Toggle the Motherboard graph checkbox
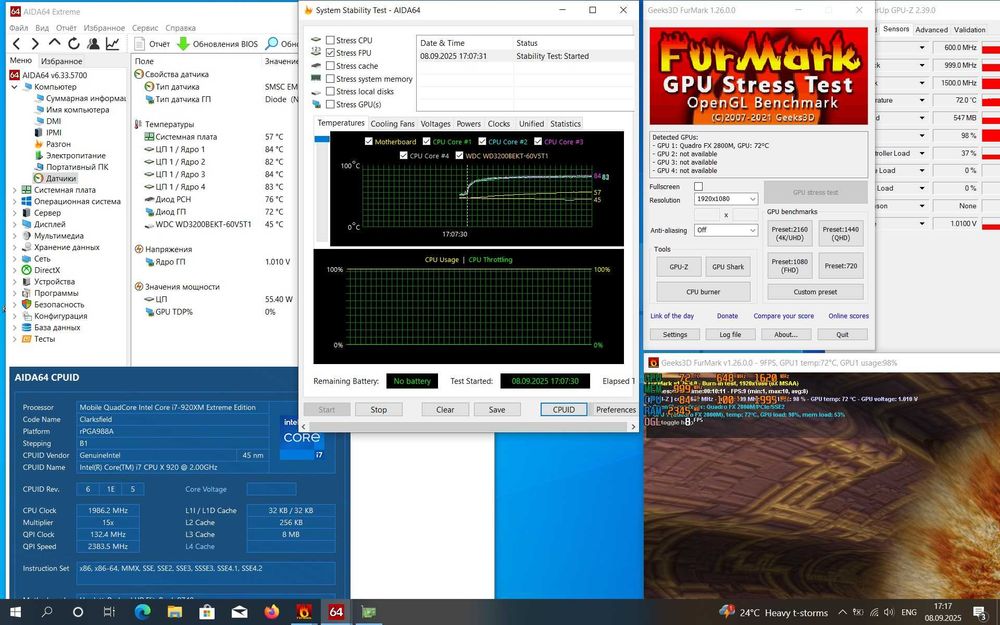 pos(368,142)
